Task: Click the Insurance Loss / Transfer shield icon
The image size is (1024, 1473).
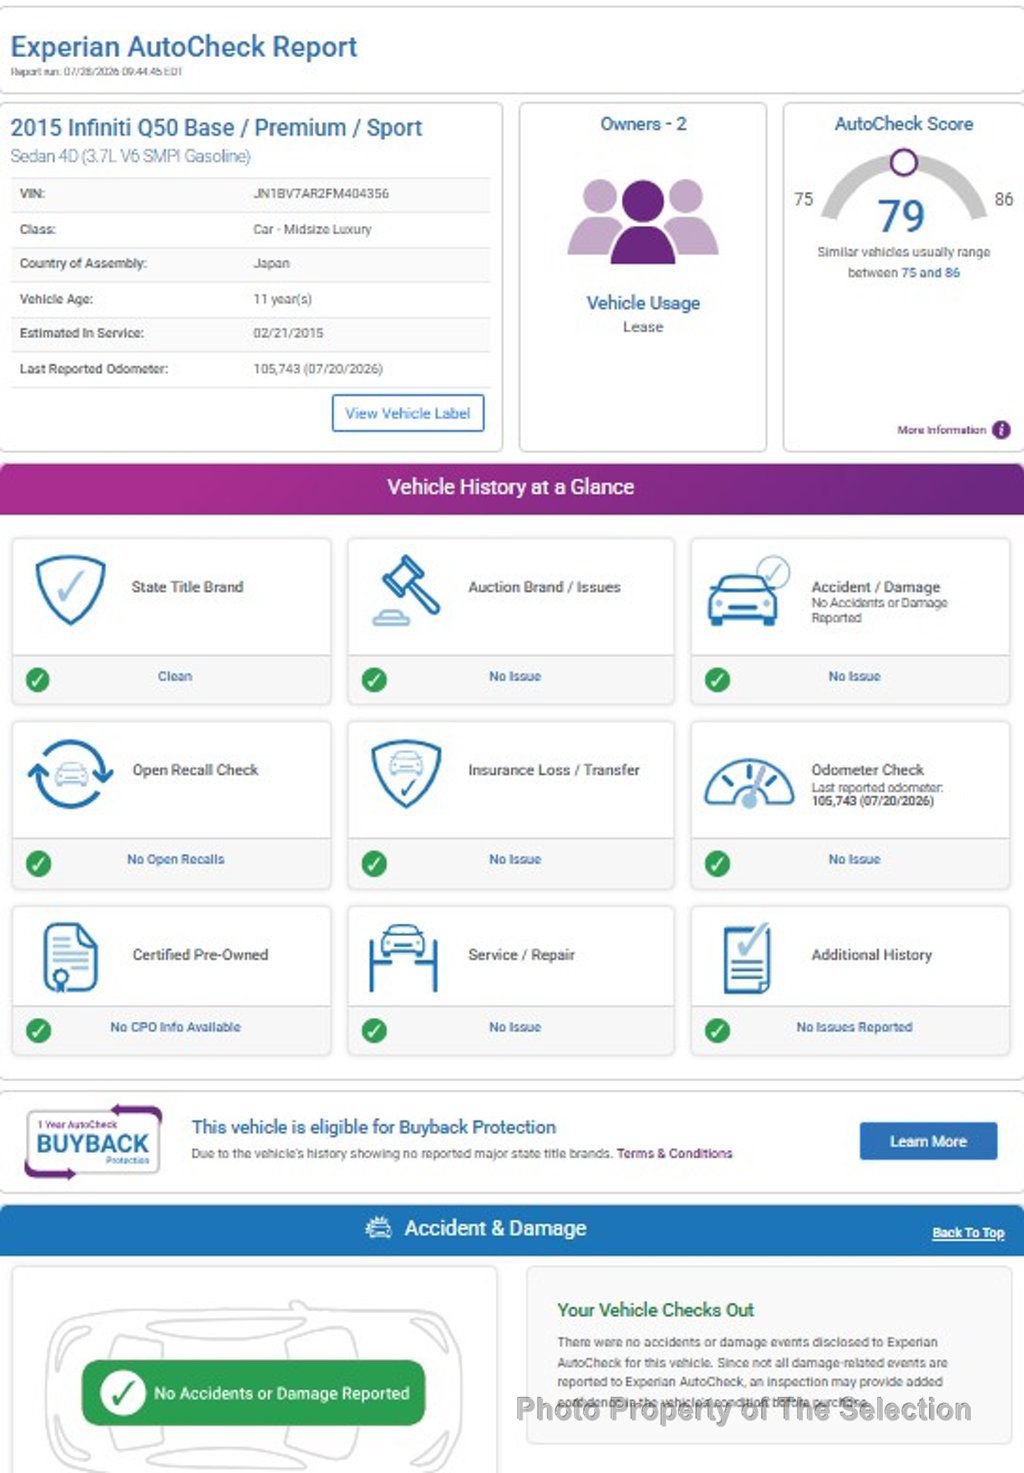Action: [x=406, y=773]
